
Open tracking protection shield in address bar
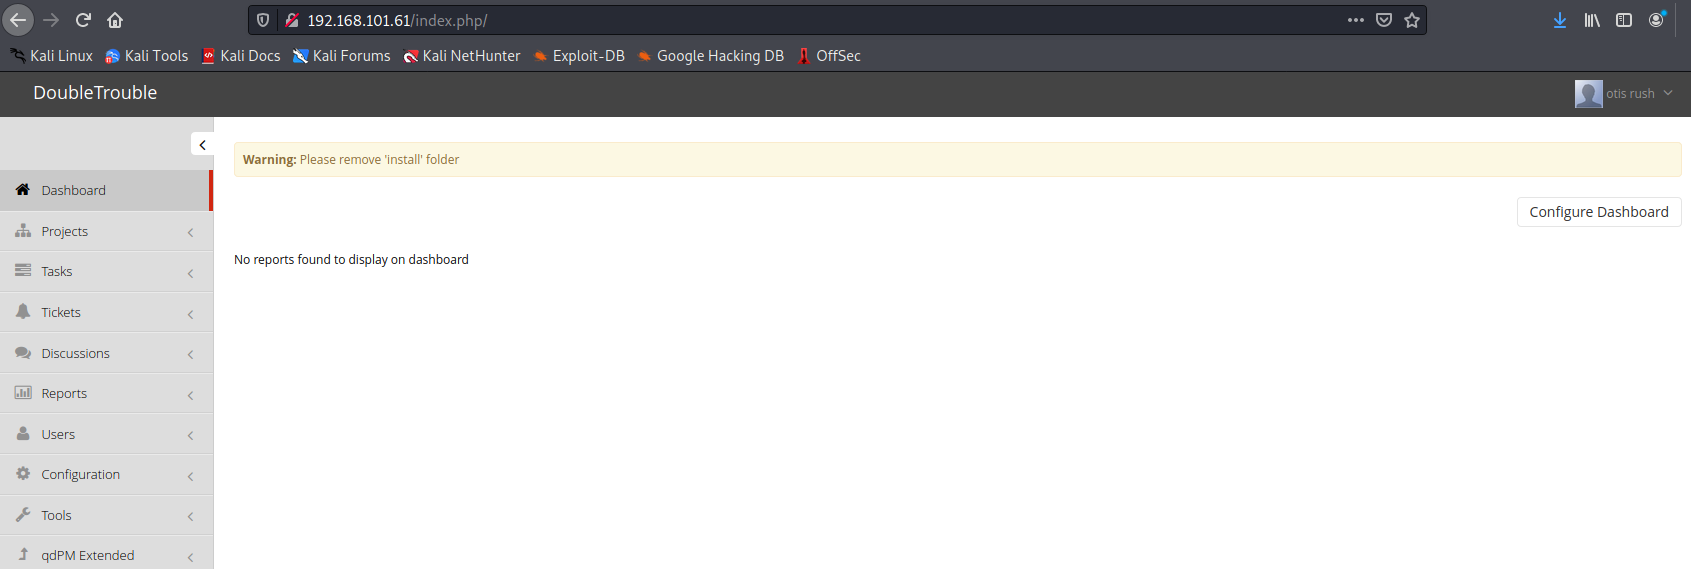(263, 20)
